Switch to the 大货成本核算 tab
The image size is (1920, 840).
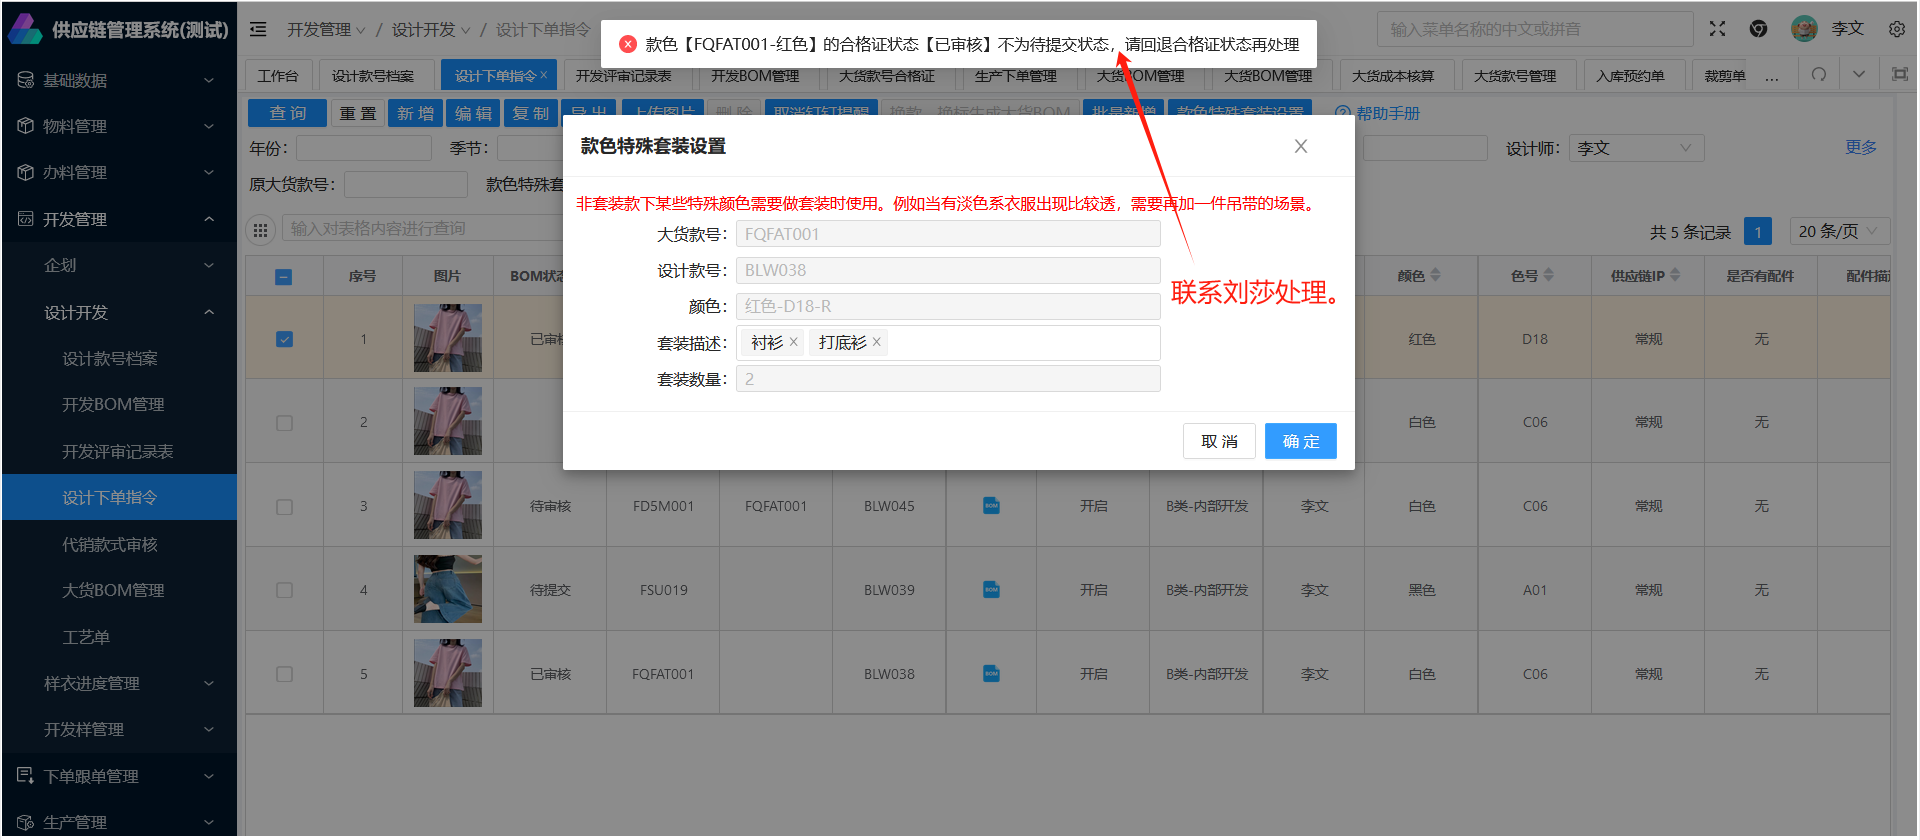[x=1393, y=76]
